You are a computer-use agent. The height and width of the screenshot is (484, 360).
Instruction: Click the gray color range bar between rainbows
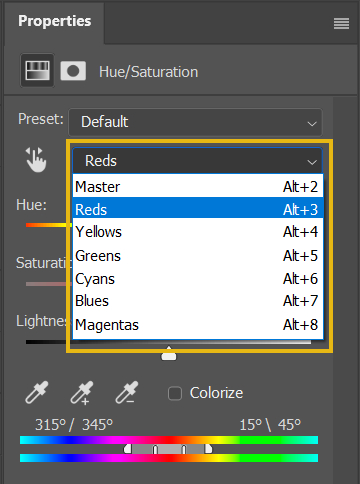click(x=168, y=449)
